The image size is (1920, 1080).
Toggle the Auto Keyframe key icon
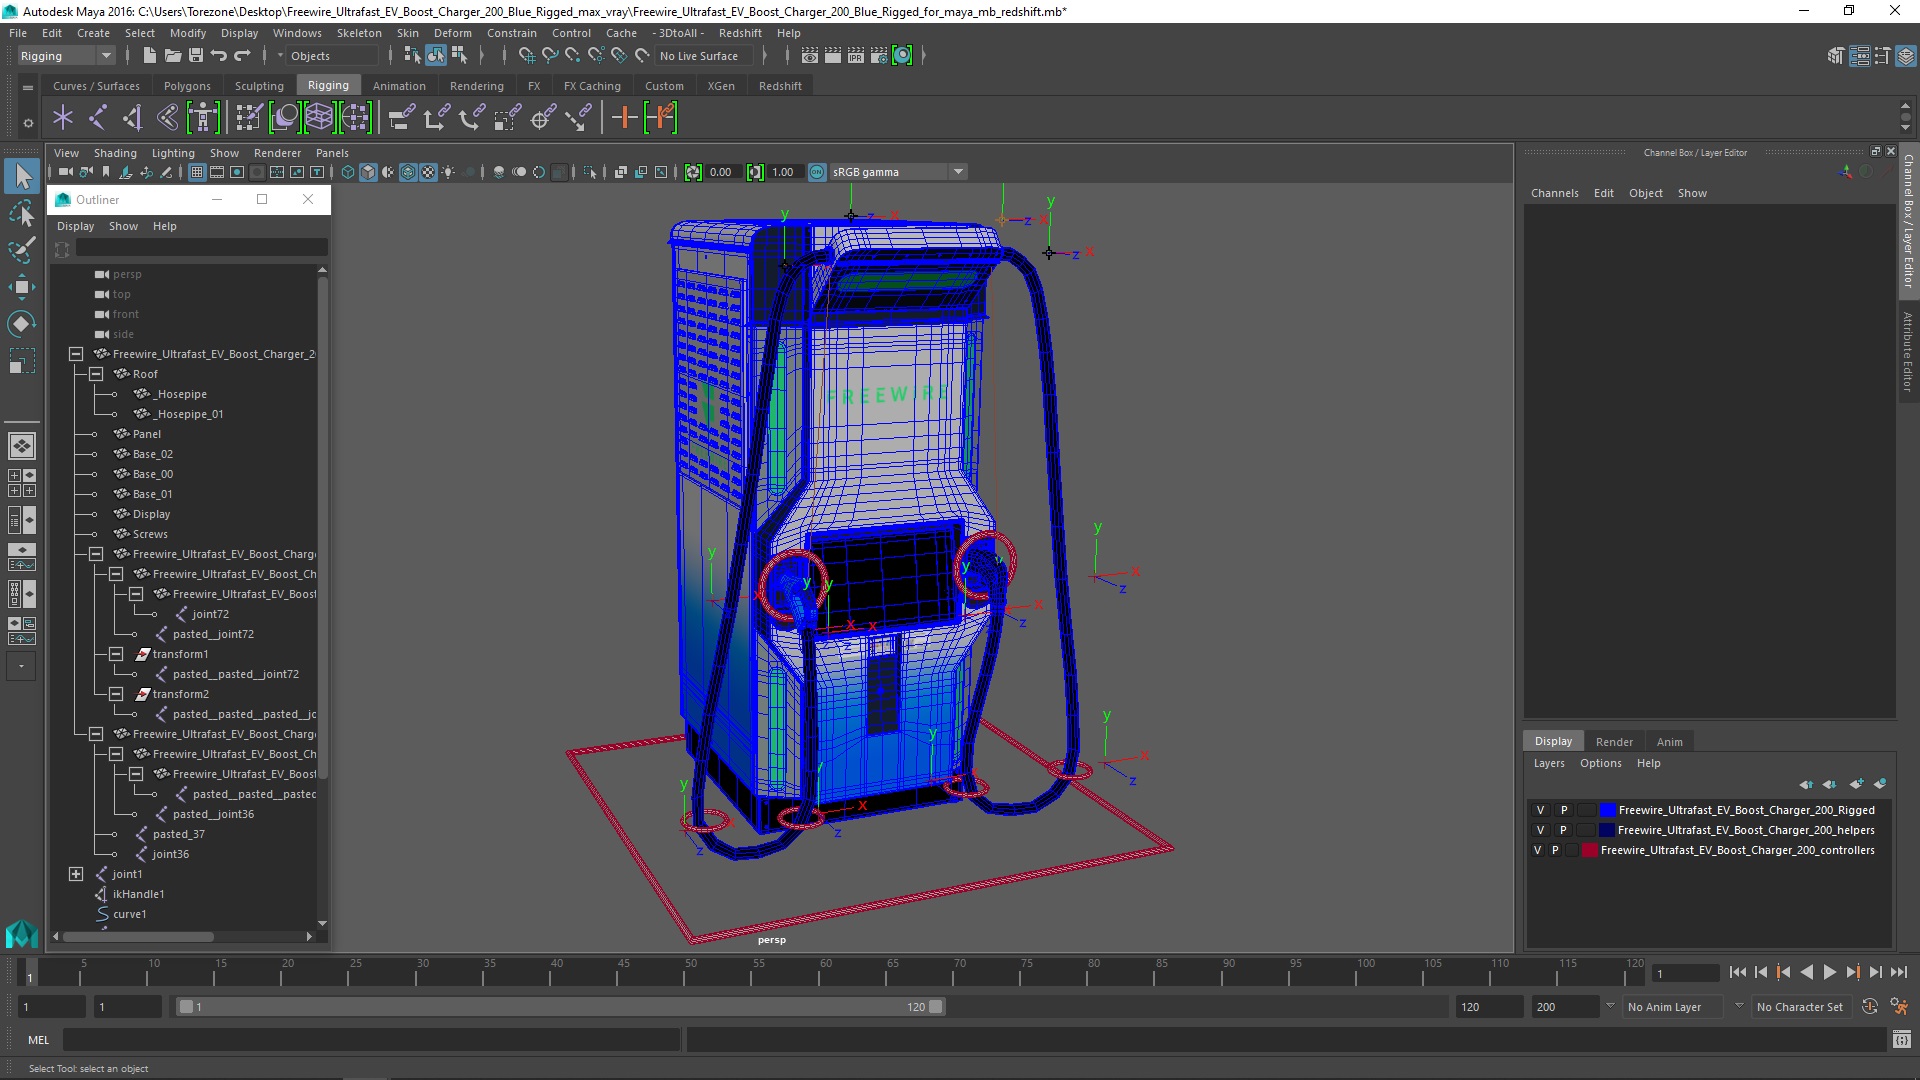1870,1007
